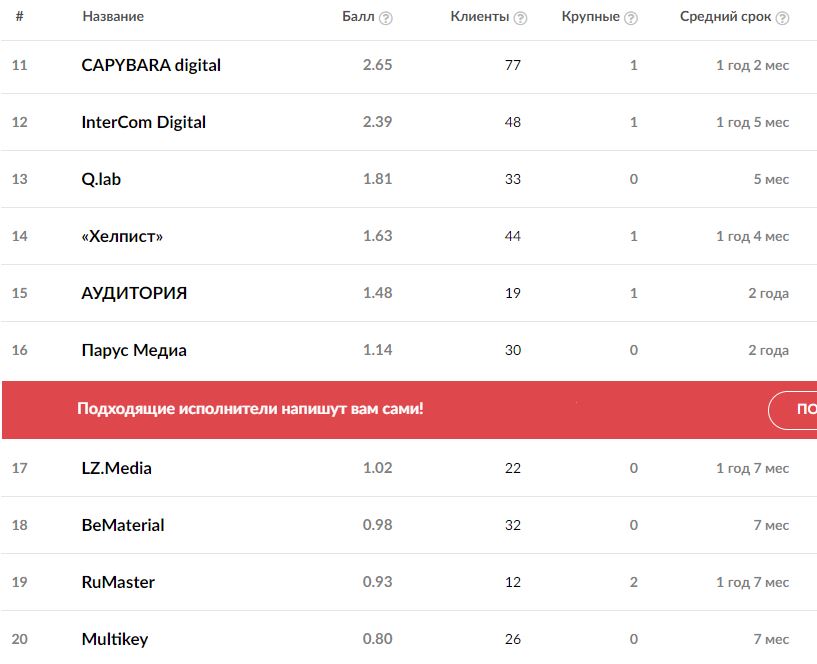Go to АУДИТОРИЯ agency page

[x=134, y=293]
